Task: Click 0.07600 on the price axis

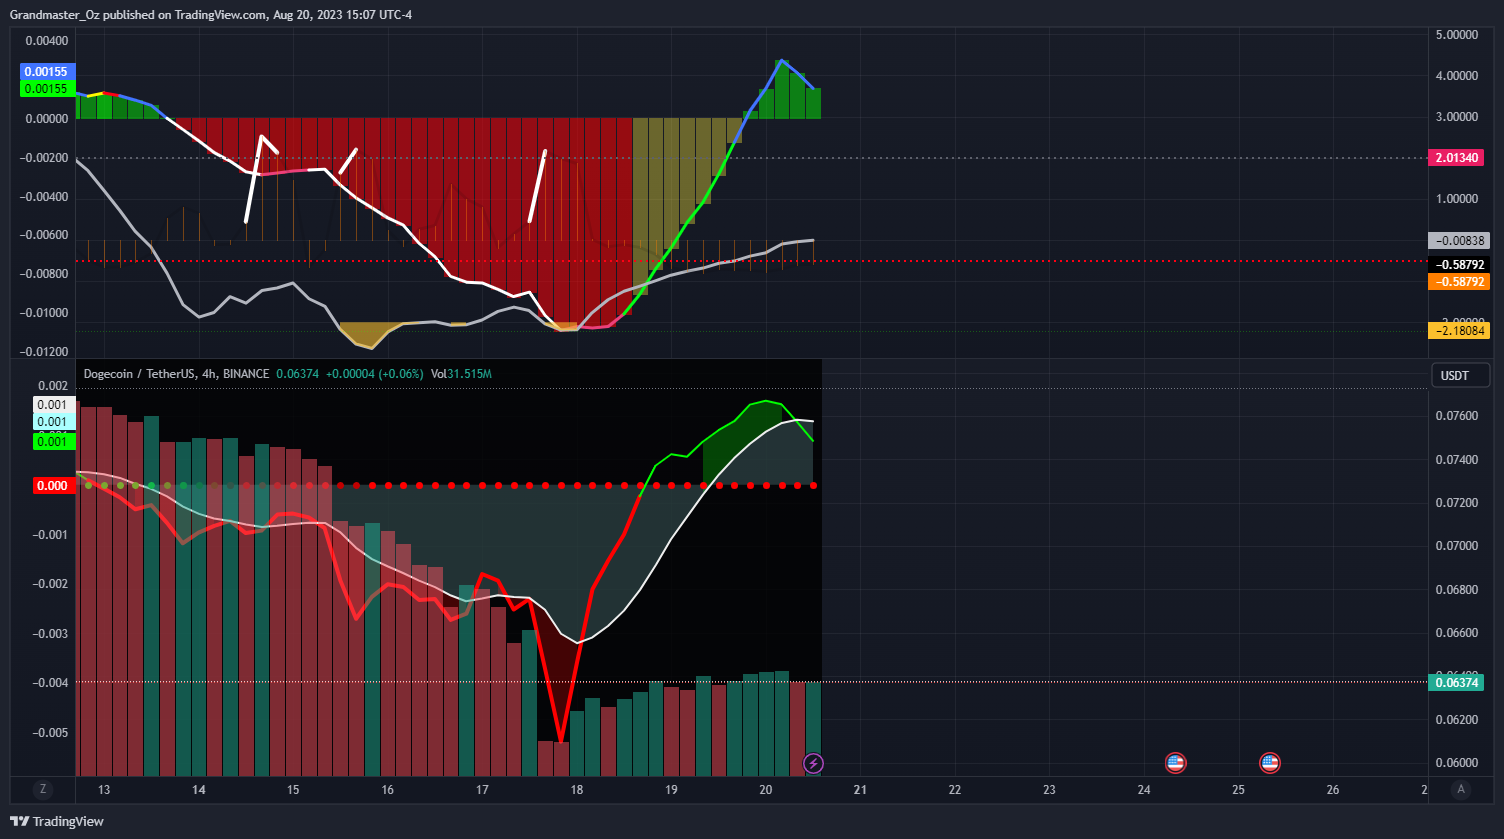Action: click(1456, 416)
